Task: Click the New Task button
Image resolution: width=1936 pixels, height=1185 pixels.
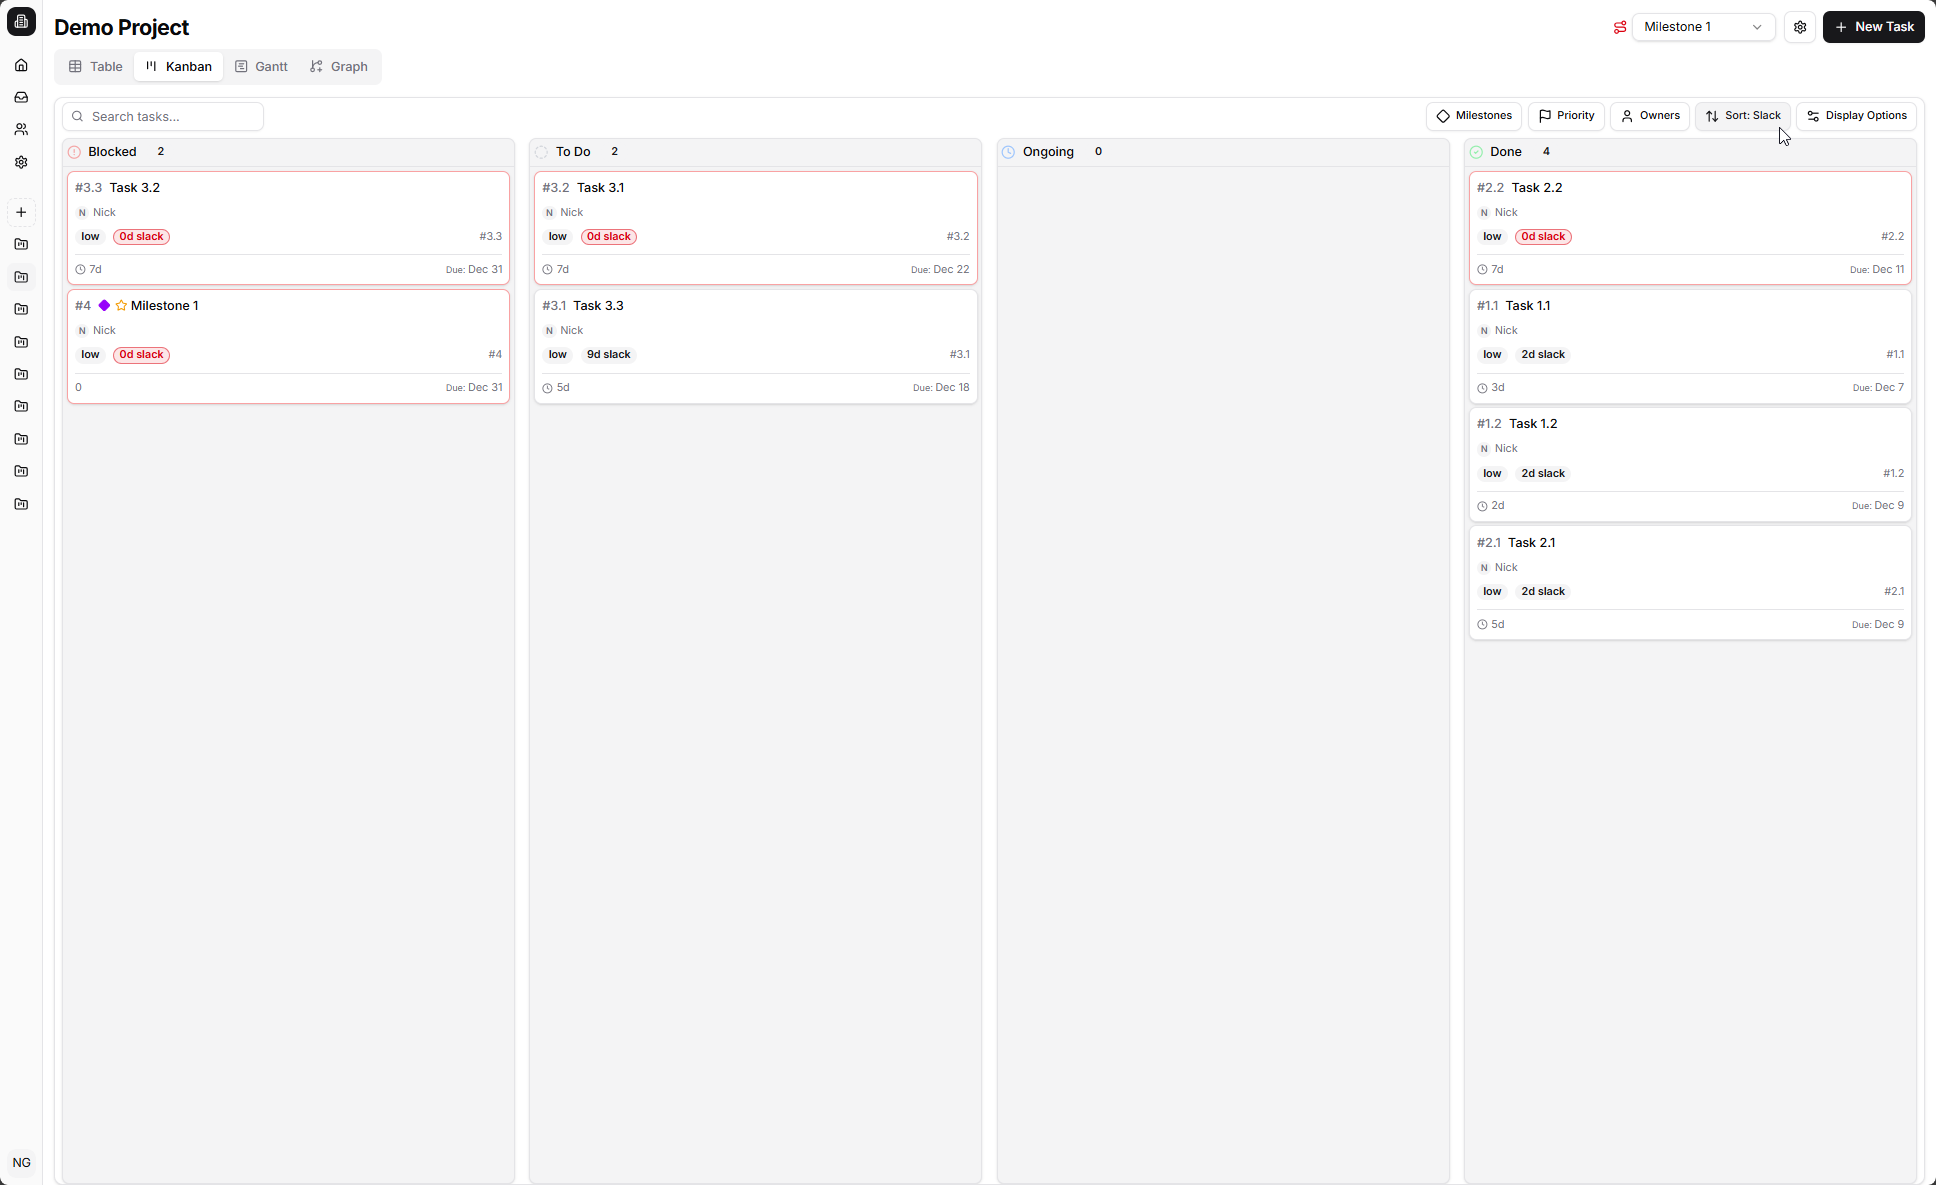Action: click(x=1873, y=27)
